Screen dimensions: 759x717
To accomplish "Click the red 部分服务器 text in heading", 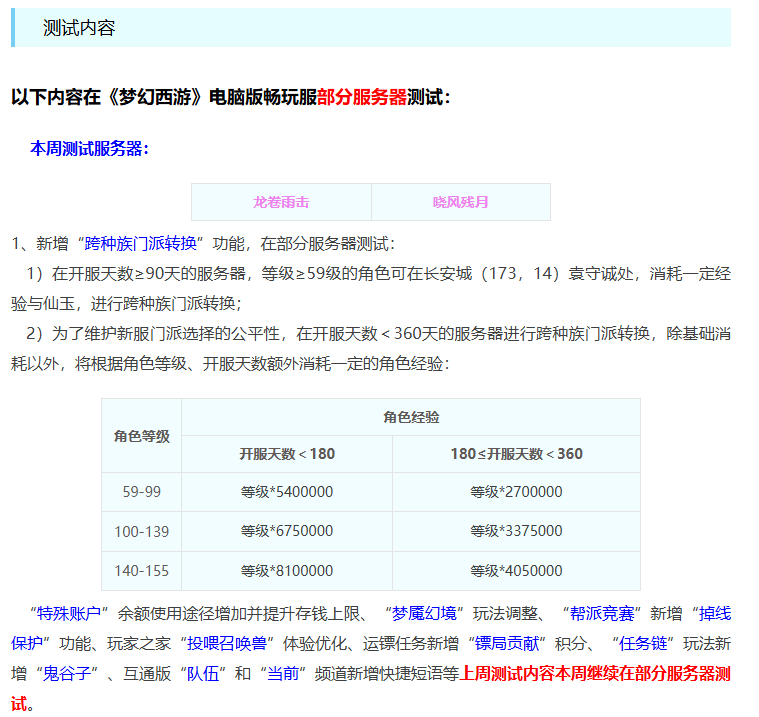I will click(x=362, y=97).
